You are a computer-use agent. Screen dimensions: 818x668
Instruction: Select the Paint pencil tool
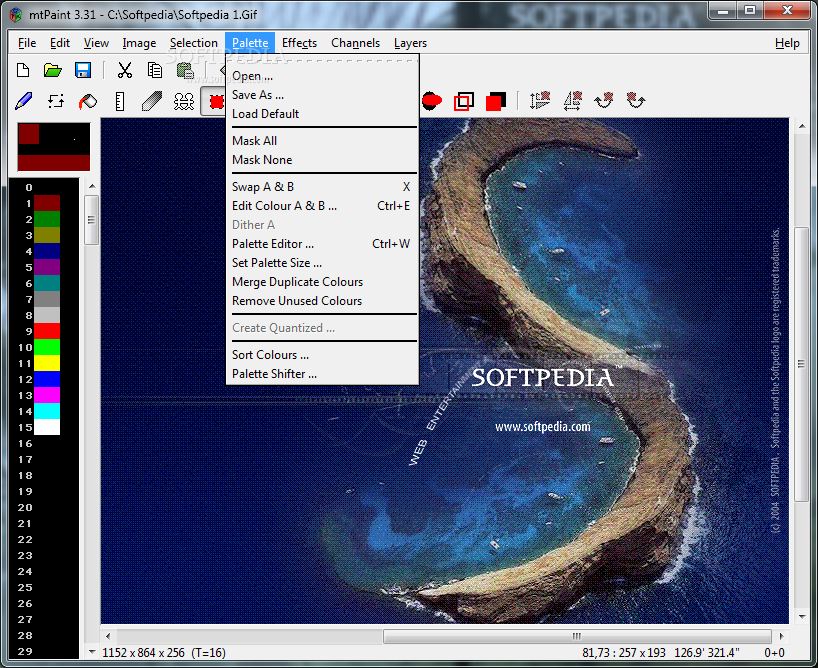(x=23, y=101)
